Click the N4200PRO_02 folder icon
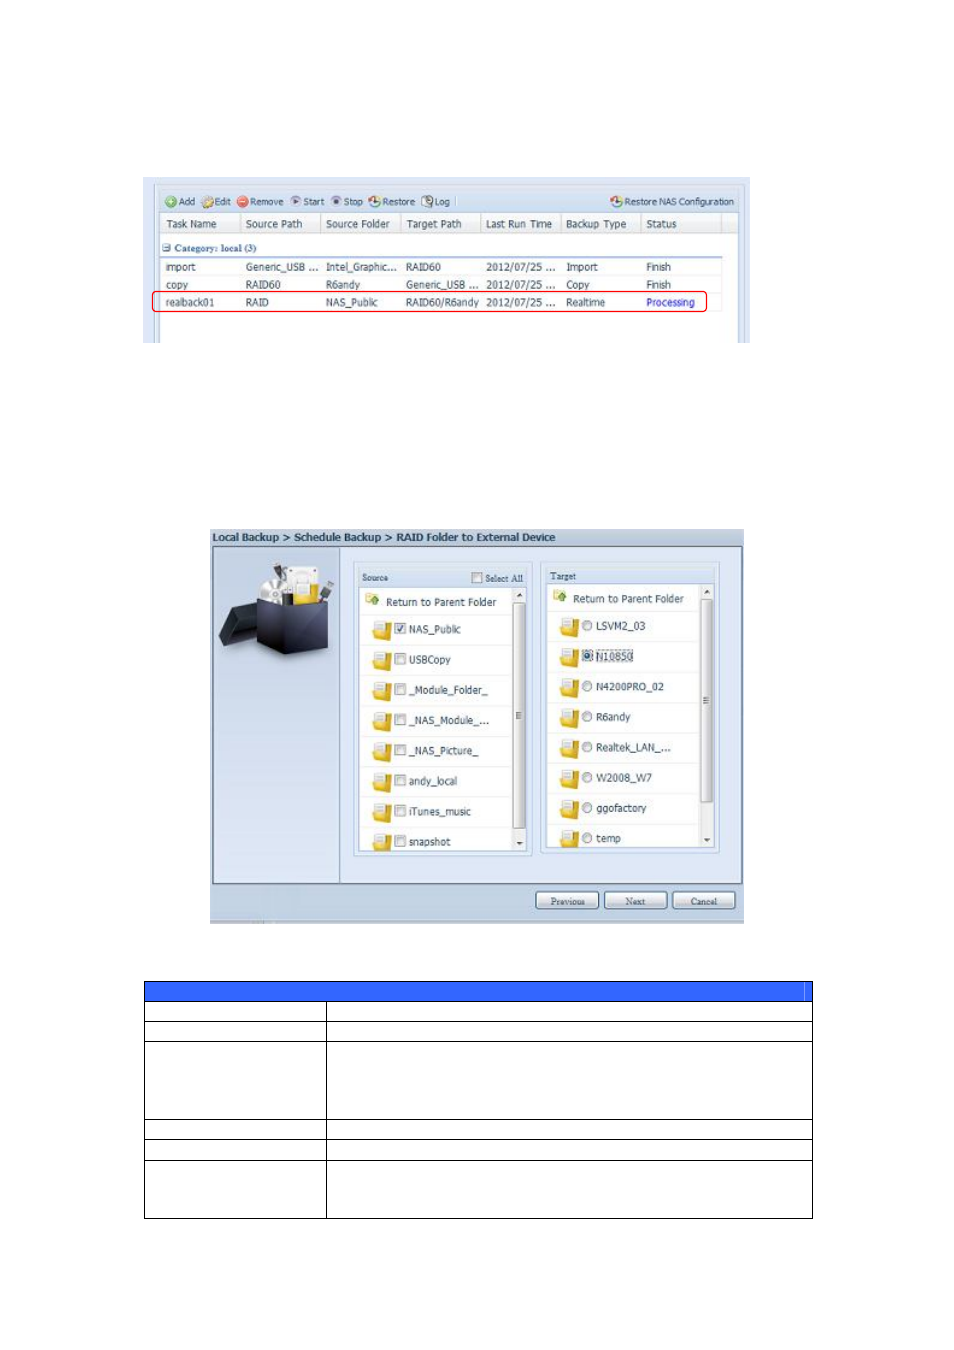The height and width of the screenshot is (1350, 954). (568, 688)
